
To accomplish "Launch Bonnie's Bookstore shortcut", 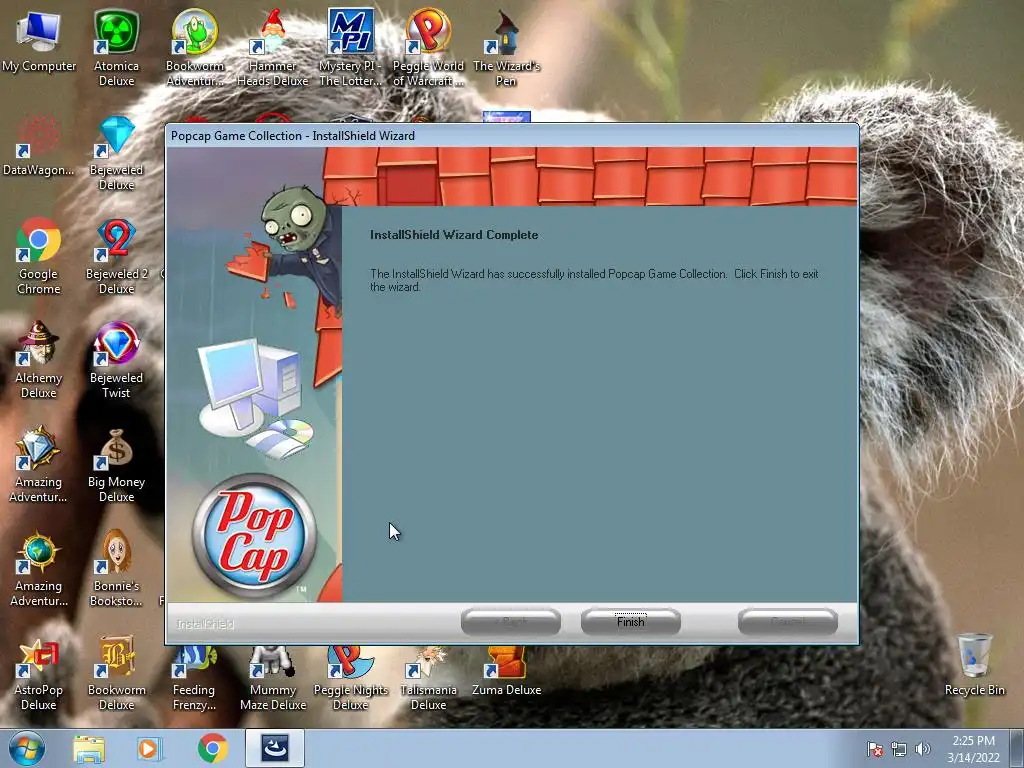I will coord(116,568).
